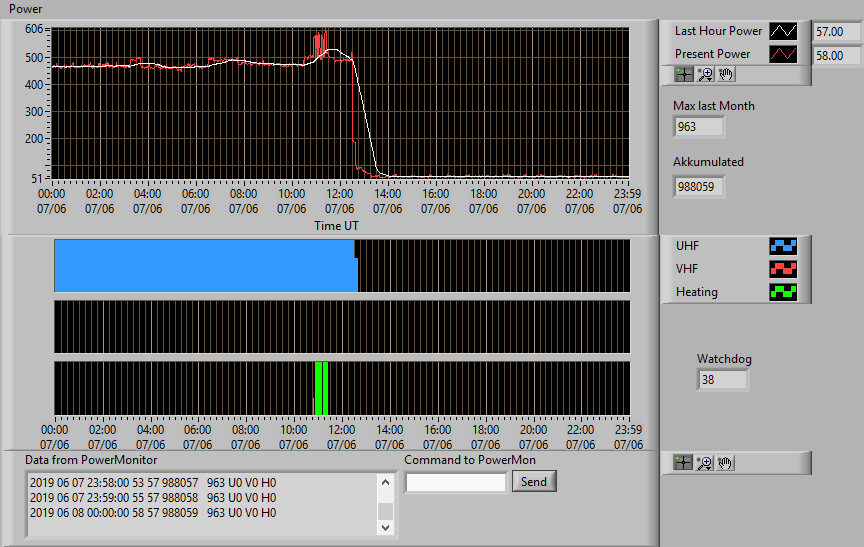864x547 pixels.
Task: Click the UHF blue legend swatch
Action: 783,246
